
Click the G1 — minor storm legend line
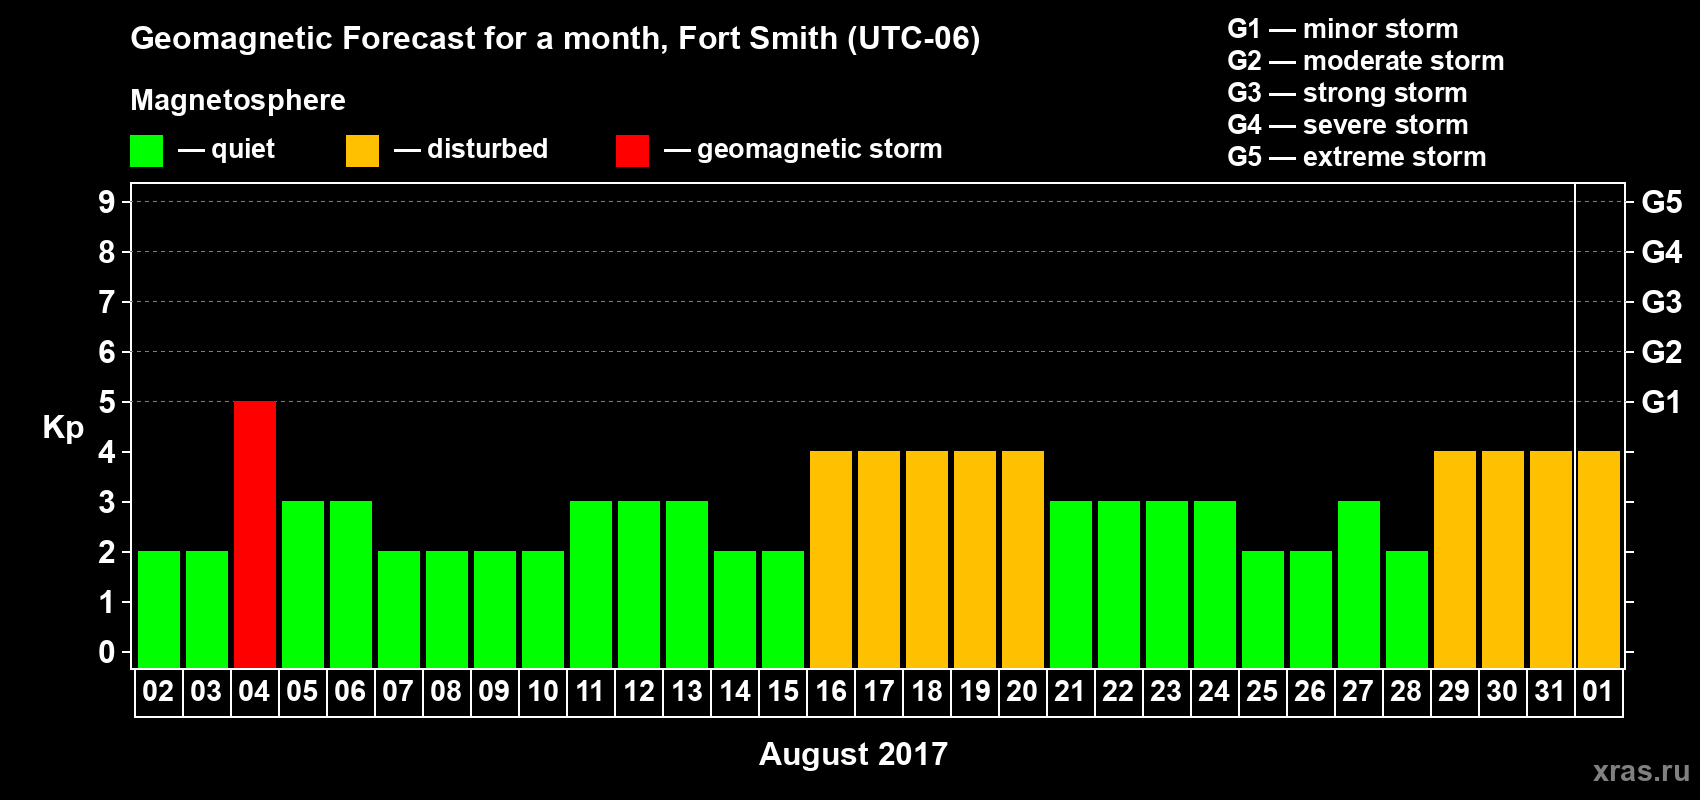(x=1343, y=29)
